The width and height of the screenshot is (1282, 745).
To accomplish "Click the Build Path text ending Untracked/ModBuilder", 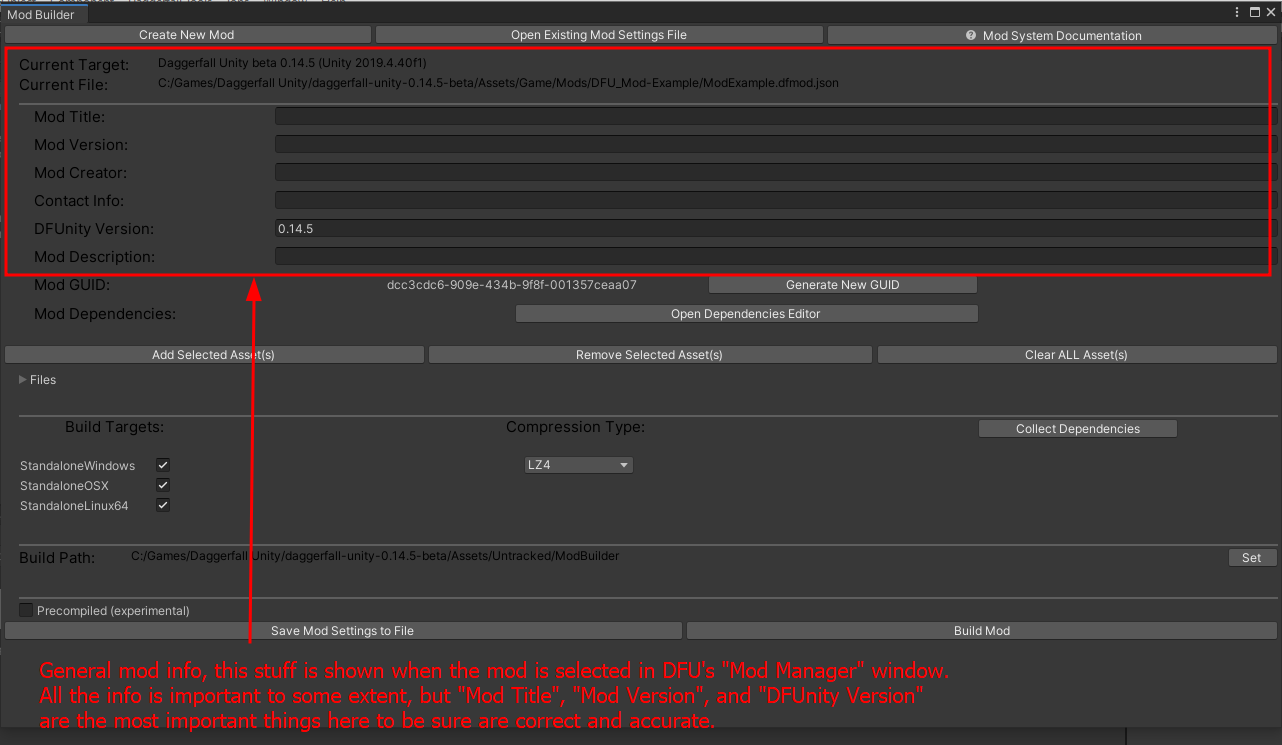I will coord(375,556).
